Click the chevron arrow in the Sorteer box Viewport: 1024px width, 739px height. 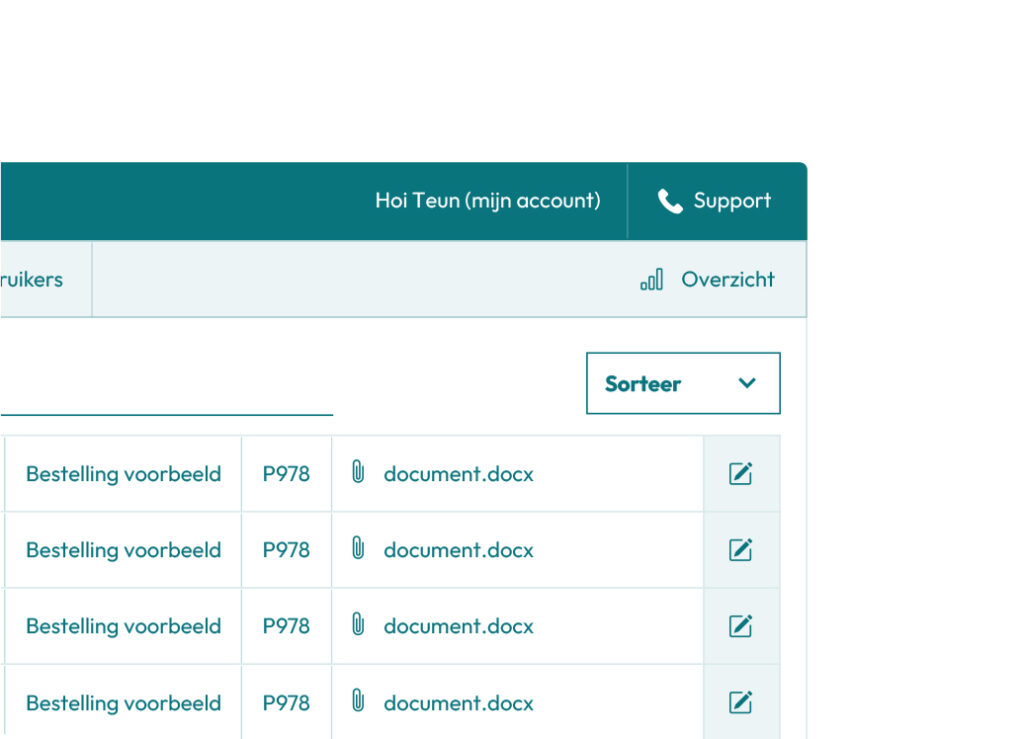746,383
